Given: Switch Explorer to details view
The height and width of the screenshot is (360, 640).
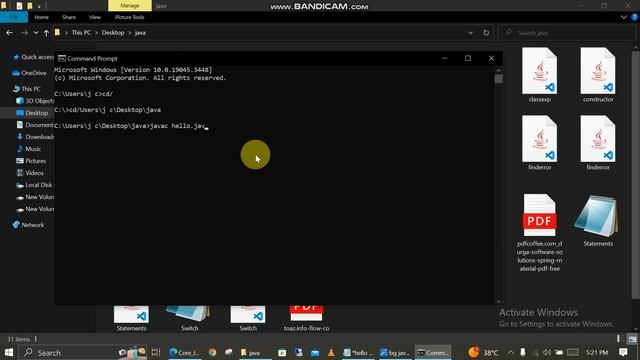Looking at the screenshot, I should (x=619, y=339).
